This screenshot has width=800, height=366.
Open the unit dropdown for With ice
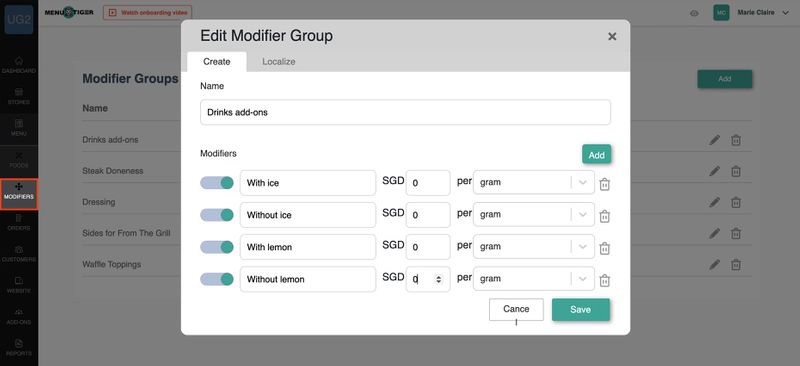[x=534, y=182]
